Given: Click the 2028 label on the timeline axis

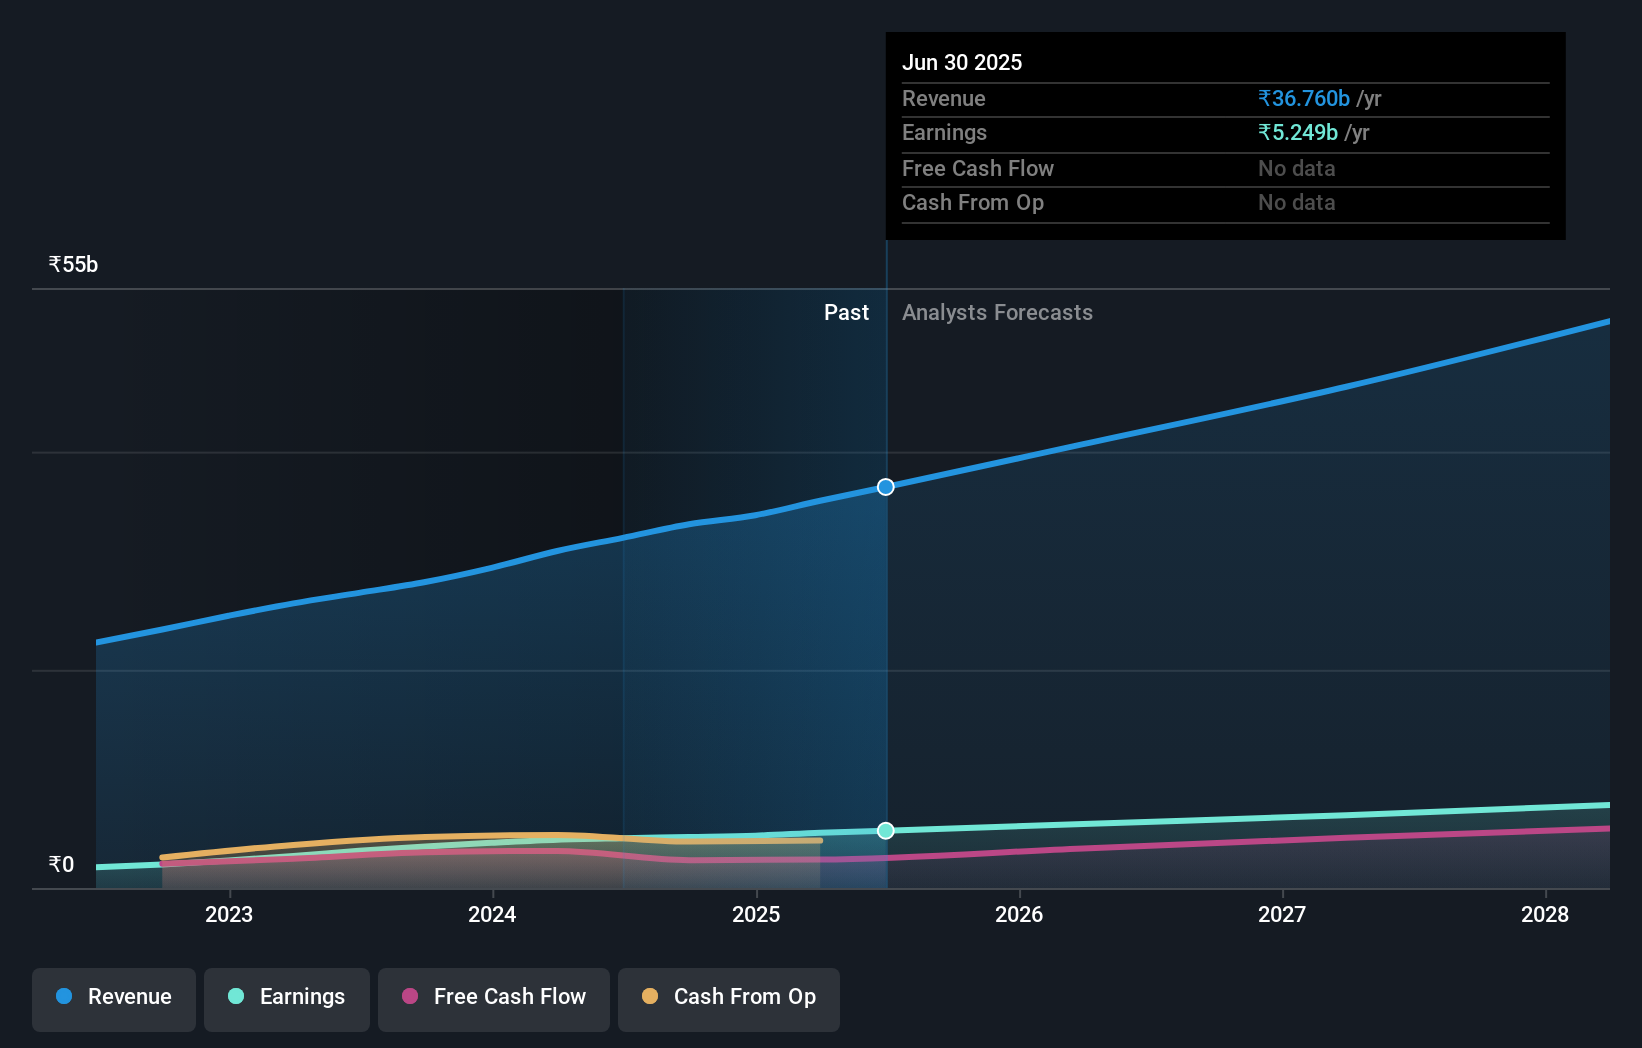Looking at the screenshot, I should [1545, 914].
